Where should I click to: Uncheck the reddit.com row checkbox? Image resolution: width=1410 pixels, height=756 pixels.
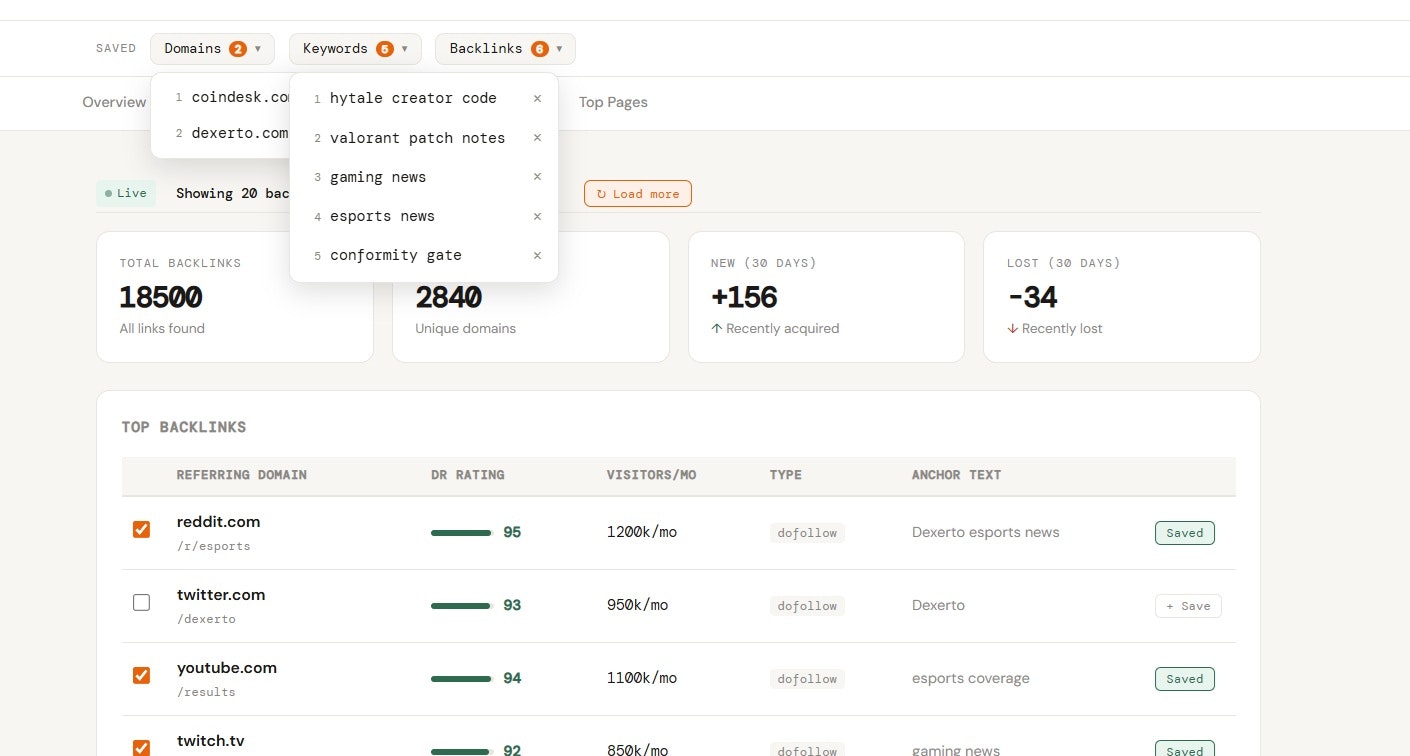tap(141, 529)
